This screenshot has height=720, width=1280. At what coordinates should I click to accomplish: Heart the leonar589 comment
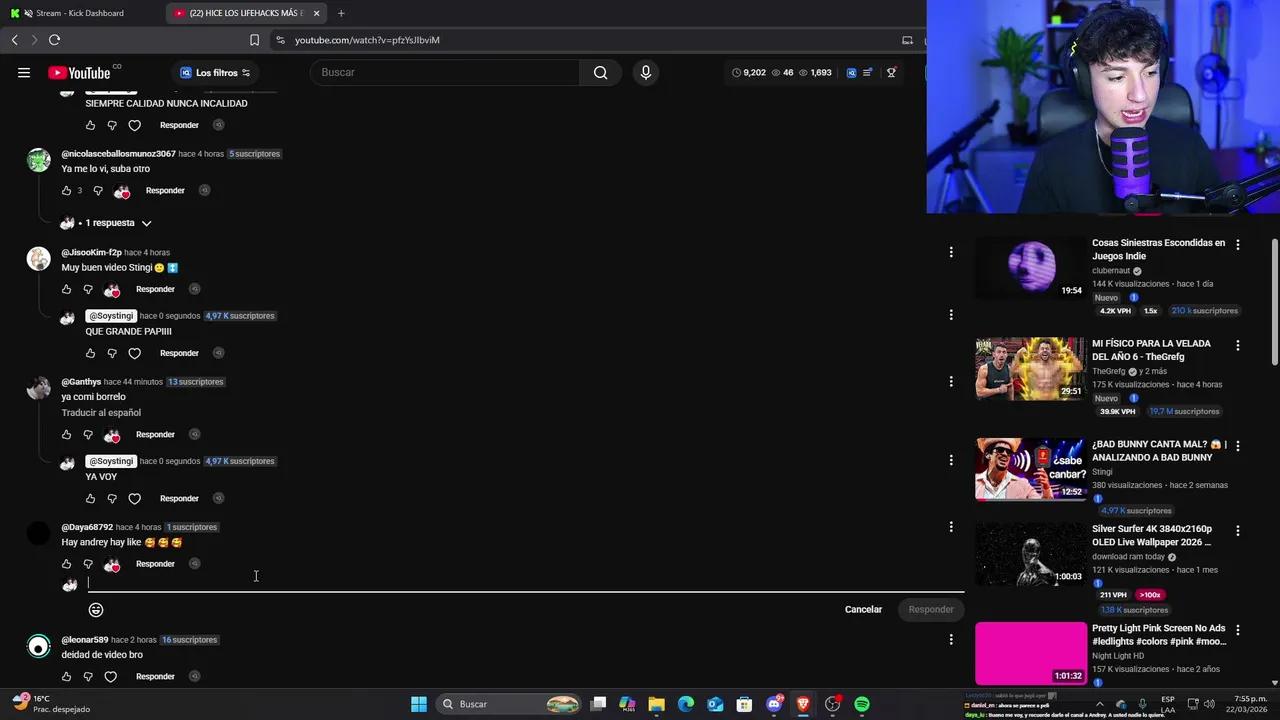[x=111, y=677]
